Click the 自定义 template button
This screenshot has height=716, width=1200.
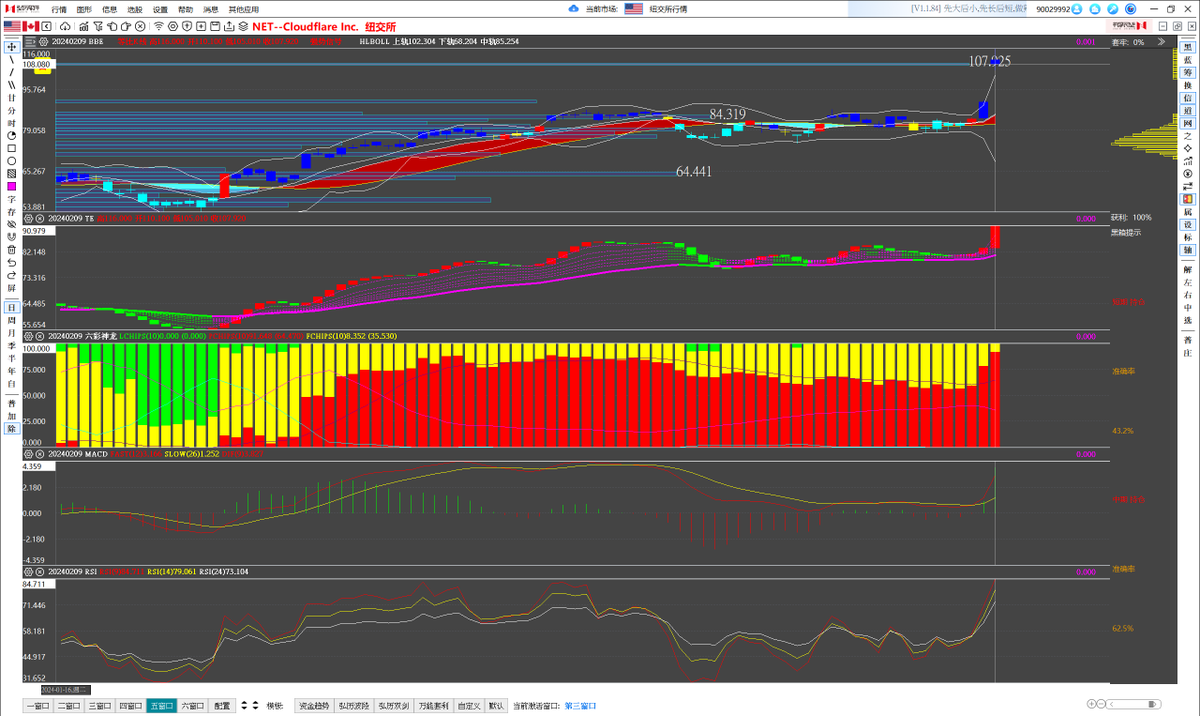pyautogui.click(x=468, y=705)
